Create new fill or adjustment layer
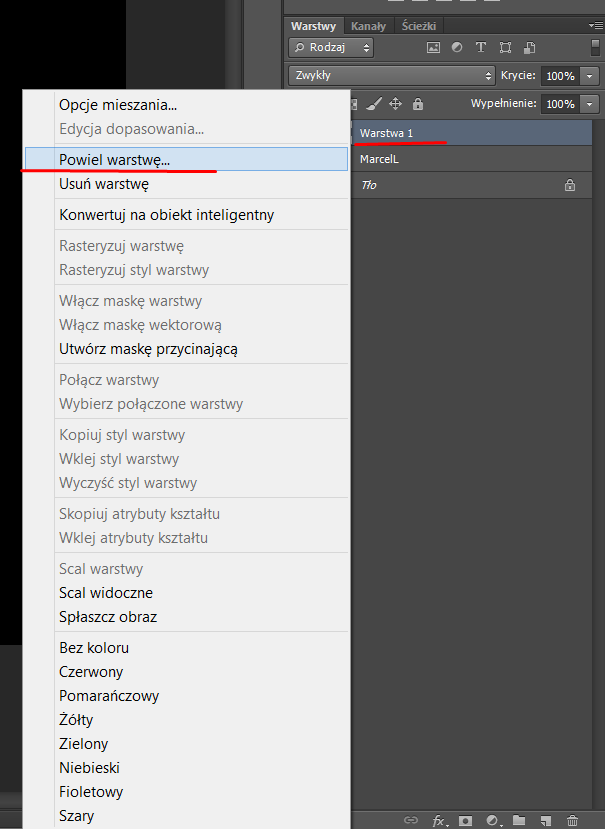605x829 pixels. click(x=493, y=821)
